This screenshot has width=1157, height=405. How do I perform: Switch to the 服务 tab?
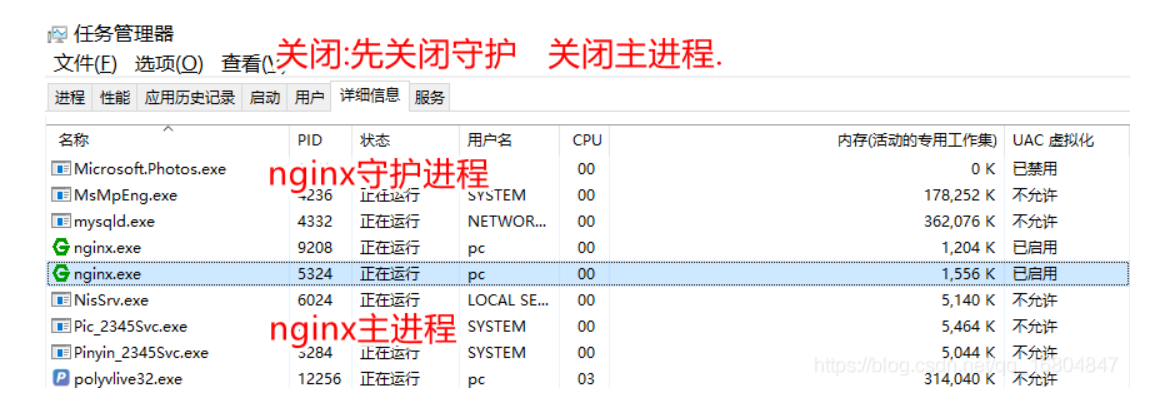pos(429,97)
